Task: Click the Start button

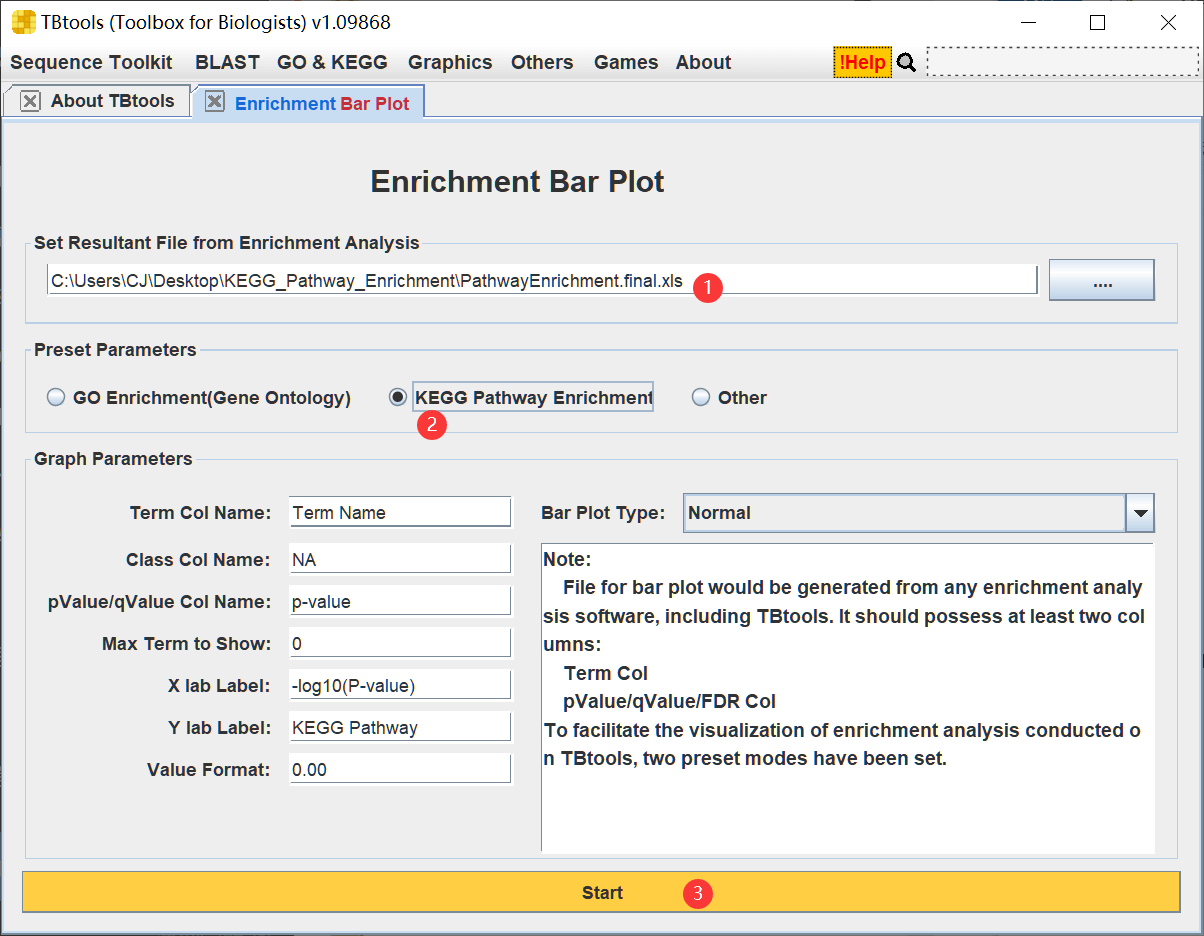Action: point(601,892)
